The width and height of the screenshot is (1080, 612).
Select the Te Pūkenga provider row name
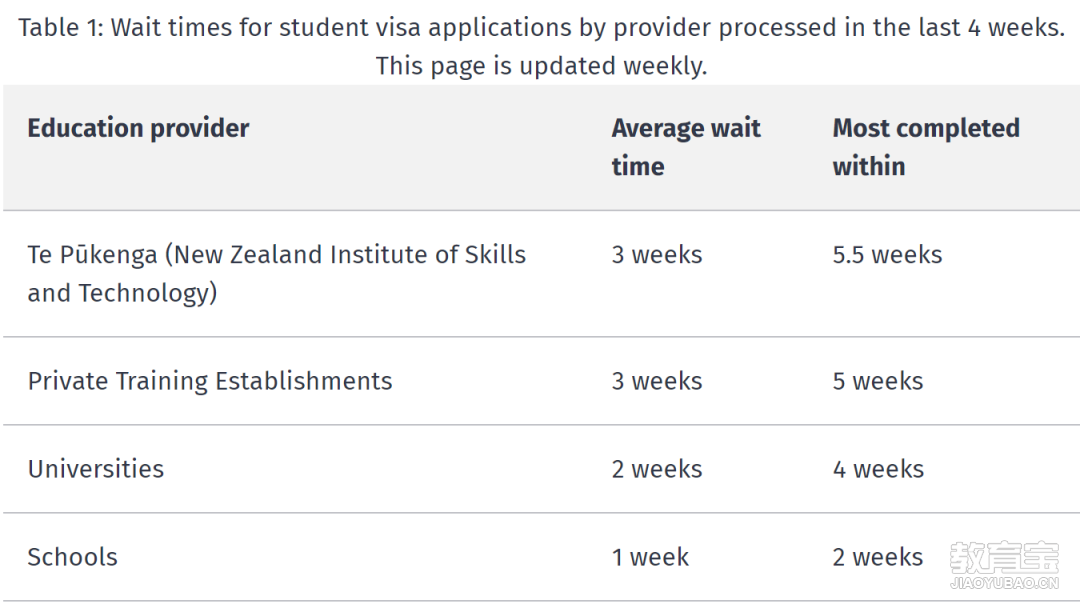click(276, 273)
